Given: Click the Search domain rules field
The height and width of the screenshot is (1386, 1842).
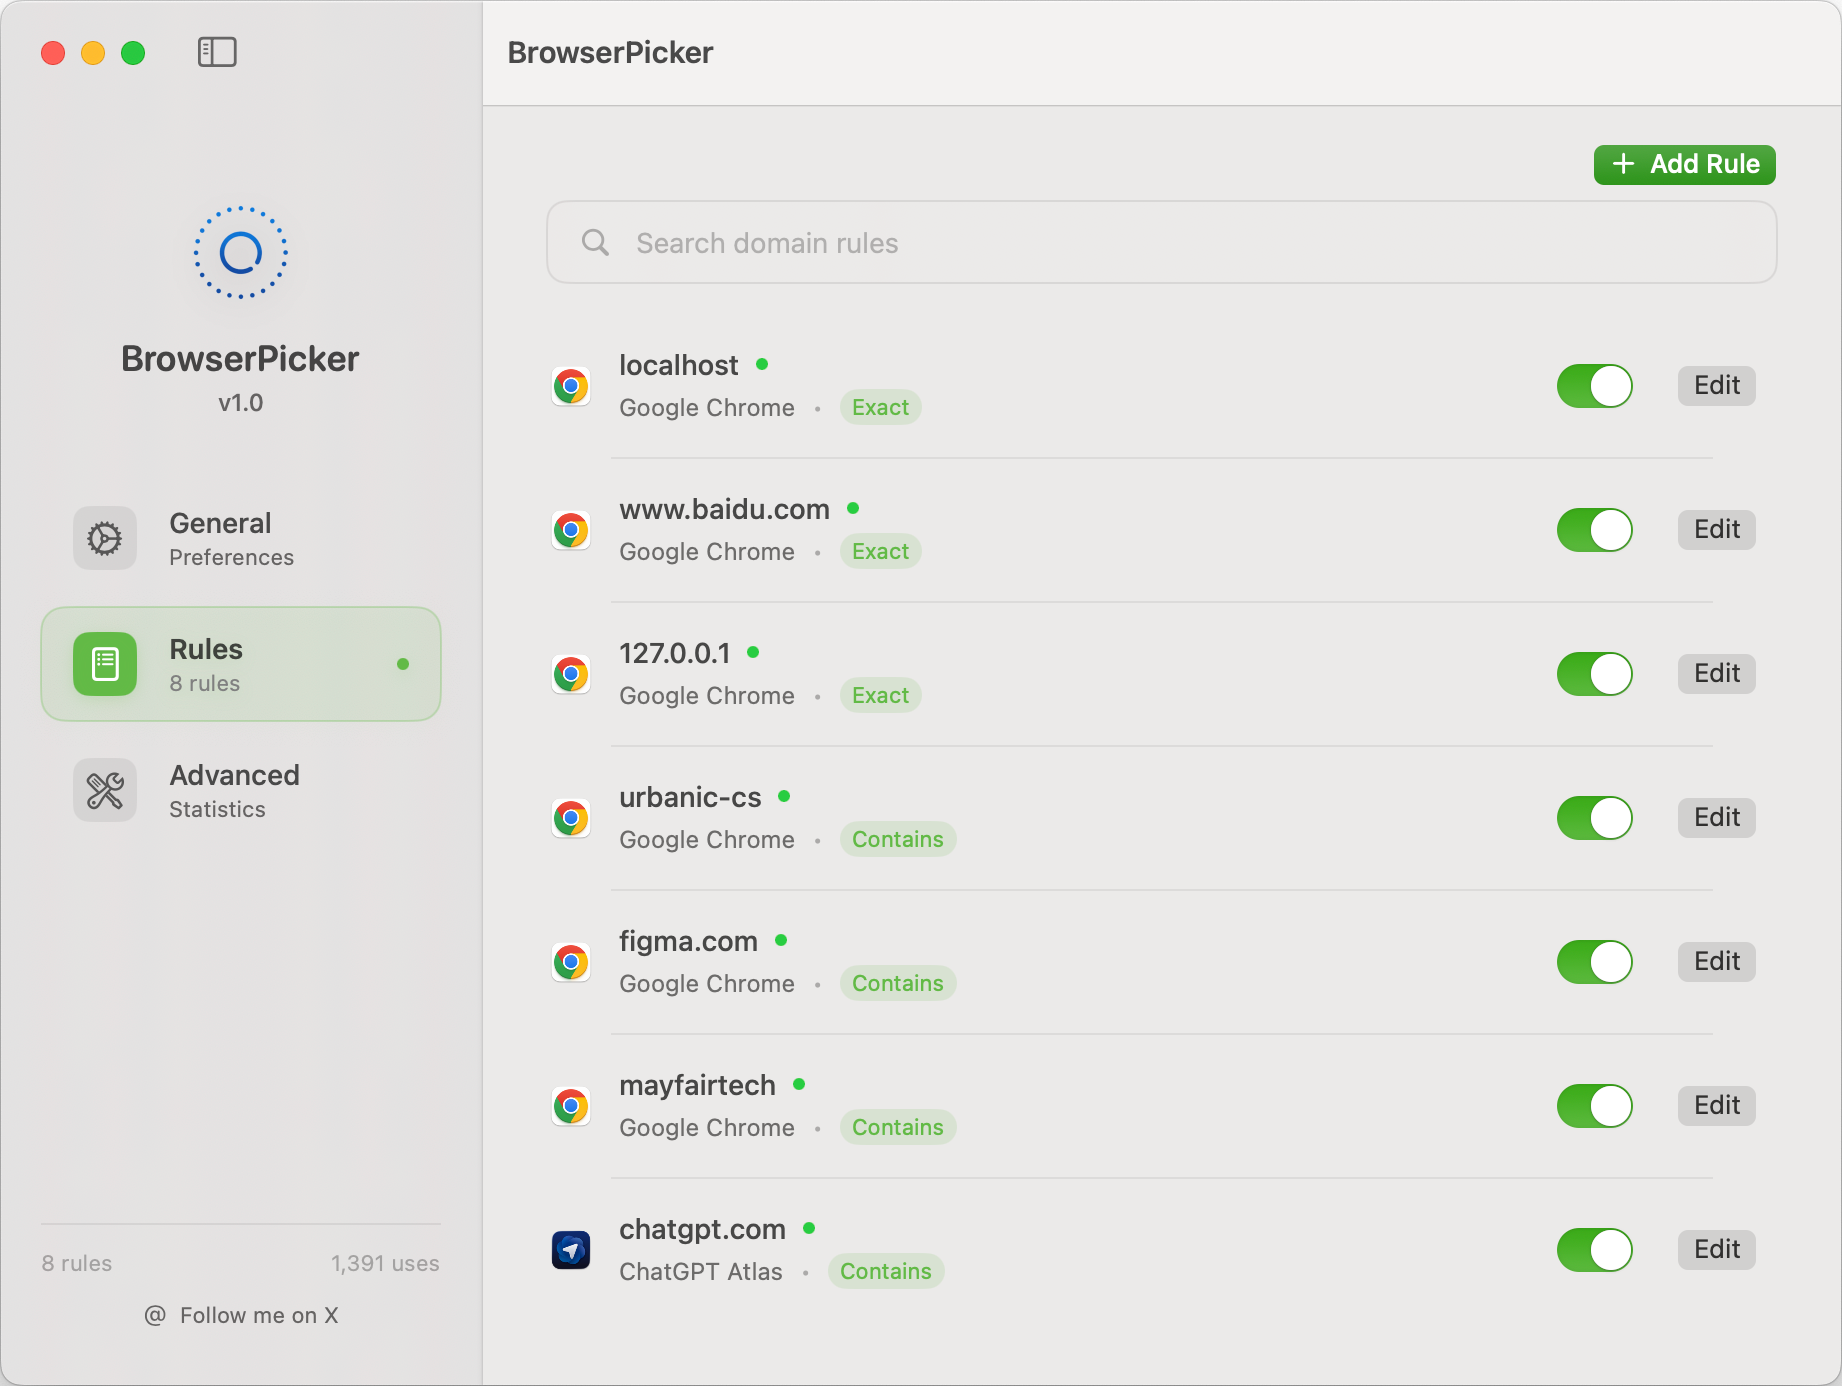Looking at the screenshot, I should [x=1160, y=243].
